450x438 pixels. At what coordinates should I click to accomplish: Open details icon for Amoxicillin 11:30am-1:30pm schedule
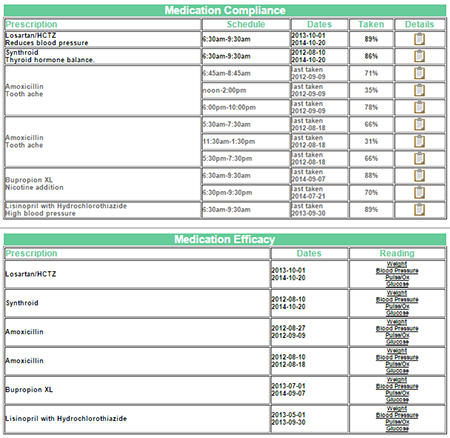point(419,141)
